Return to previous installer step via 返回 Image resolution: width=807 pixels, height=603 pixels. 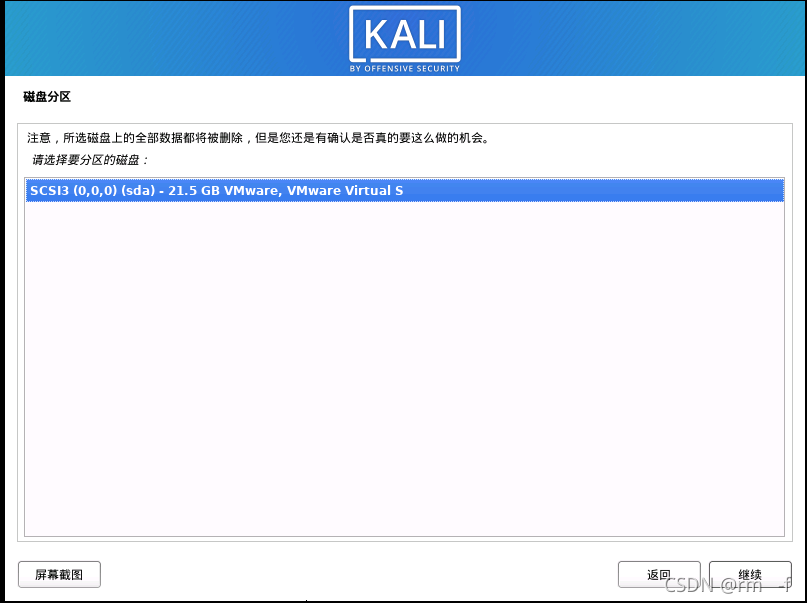click(x=659, y=574)
